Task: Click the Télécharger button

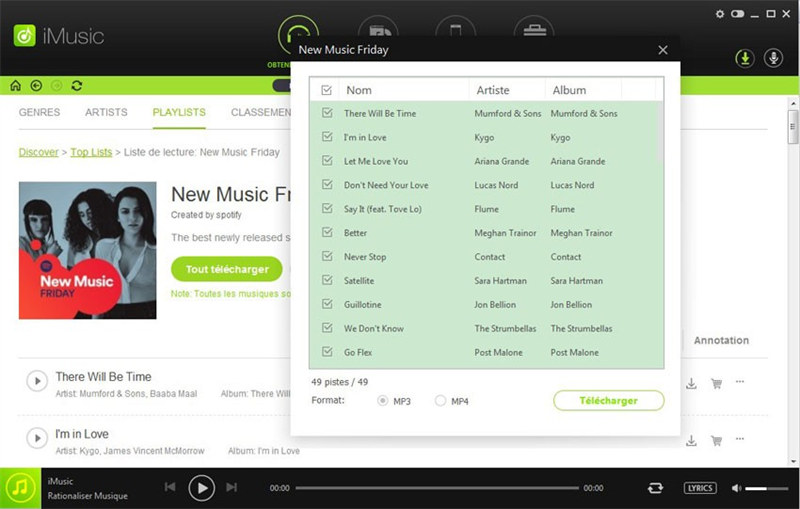Action: [609, 400]
